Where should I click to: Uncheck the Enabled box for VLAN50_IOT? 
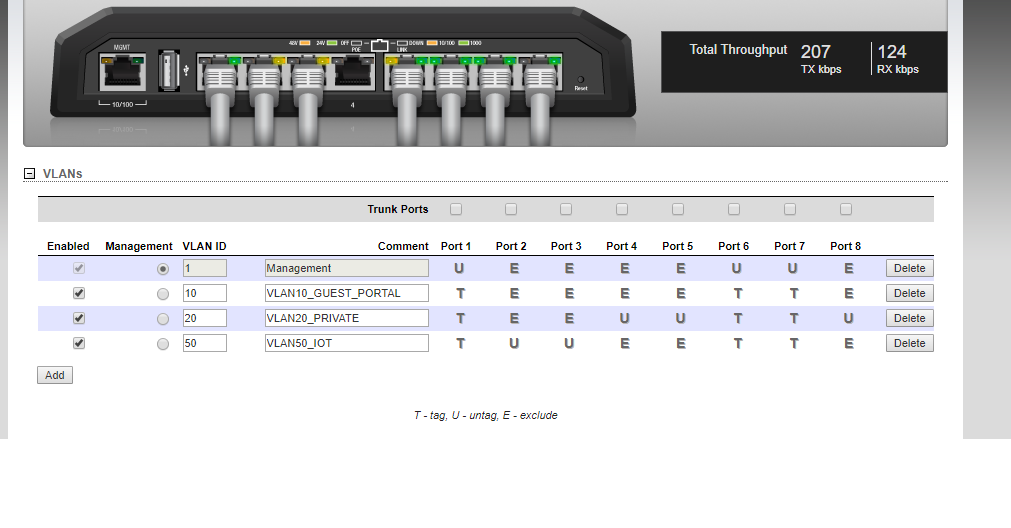pos(79,343)
